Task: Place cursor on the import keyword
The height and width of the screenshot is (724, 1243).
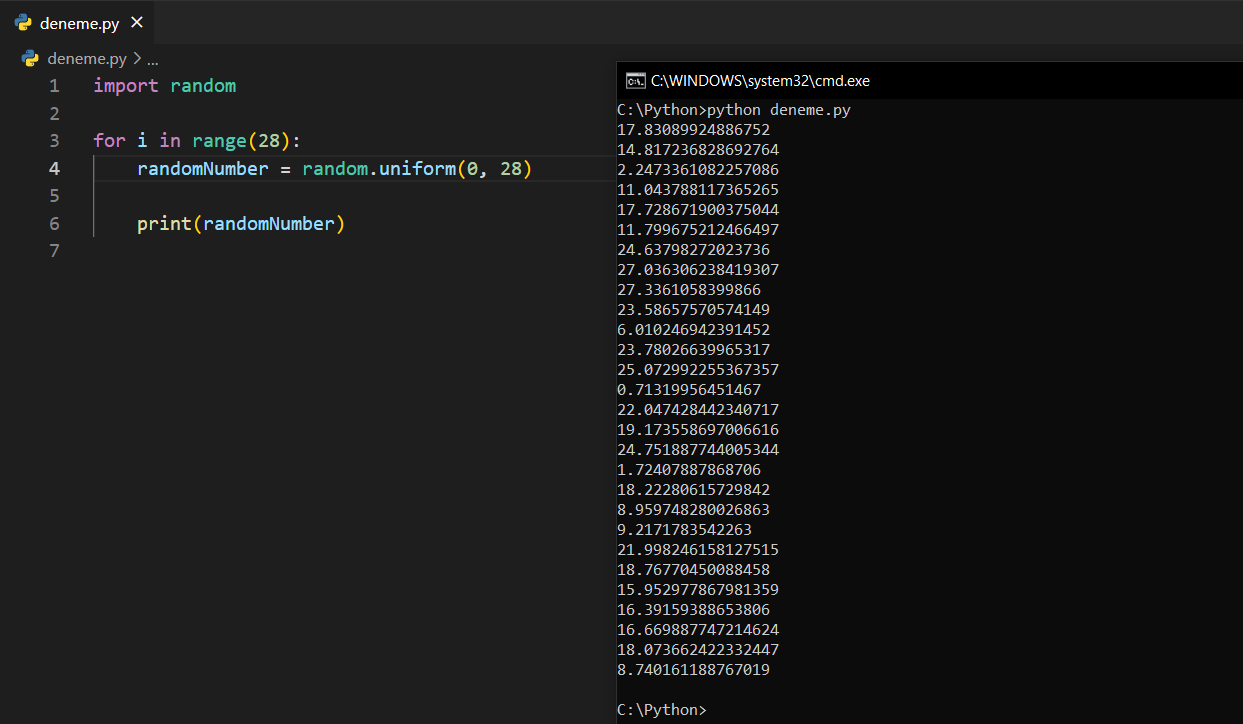Action: (x=125, y=86)
